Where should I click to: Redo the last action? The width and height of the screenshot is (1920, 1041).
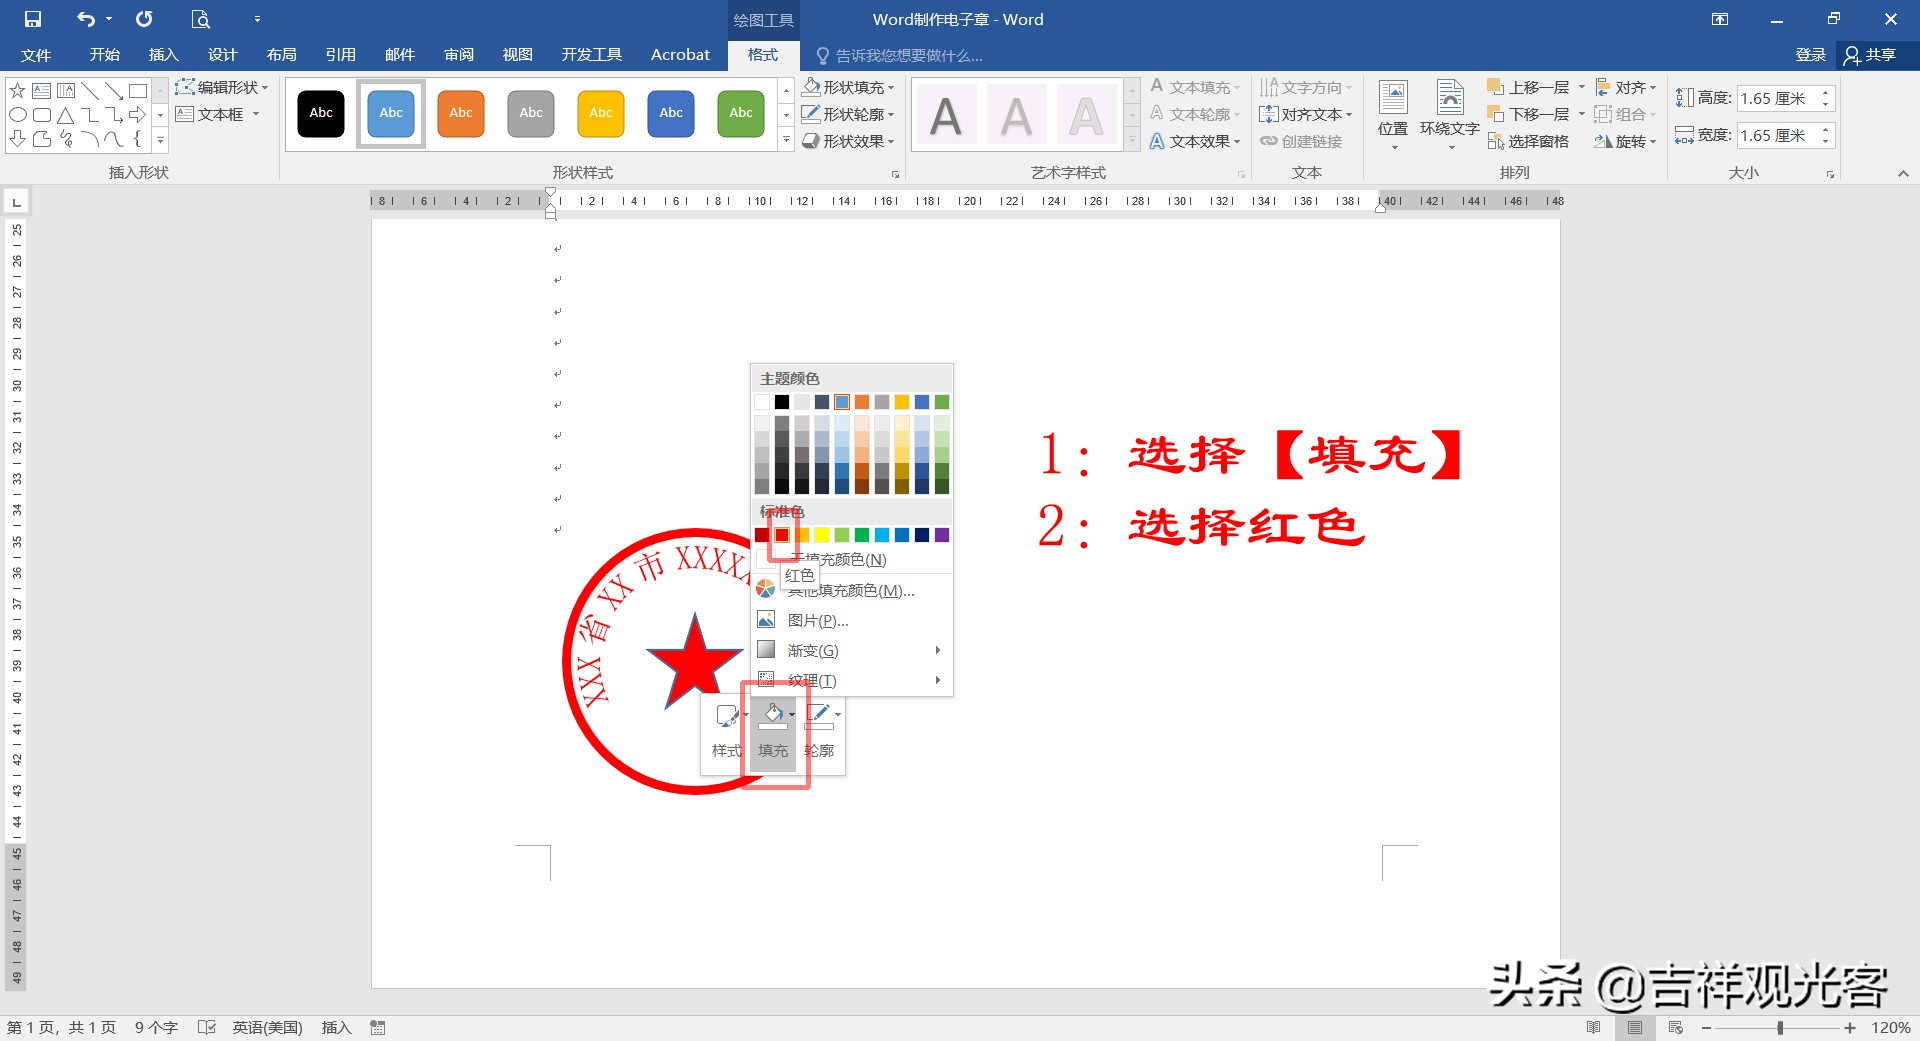(x=144, y=19)
